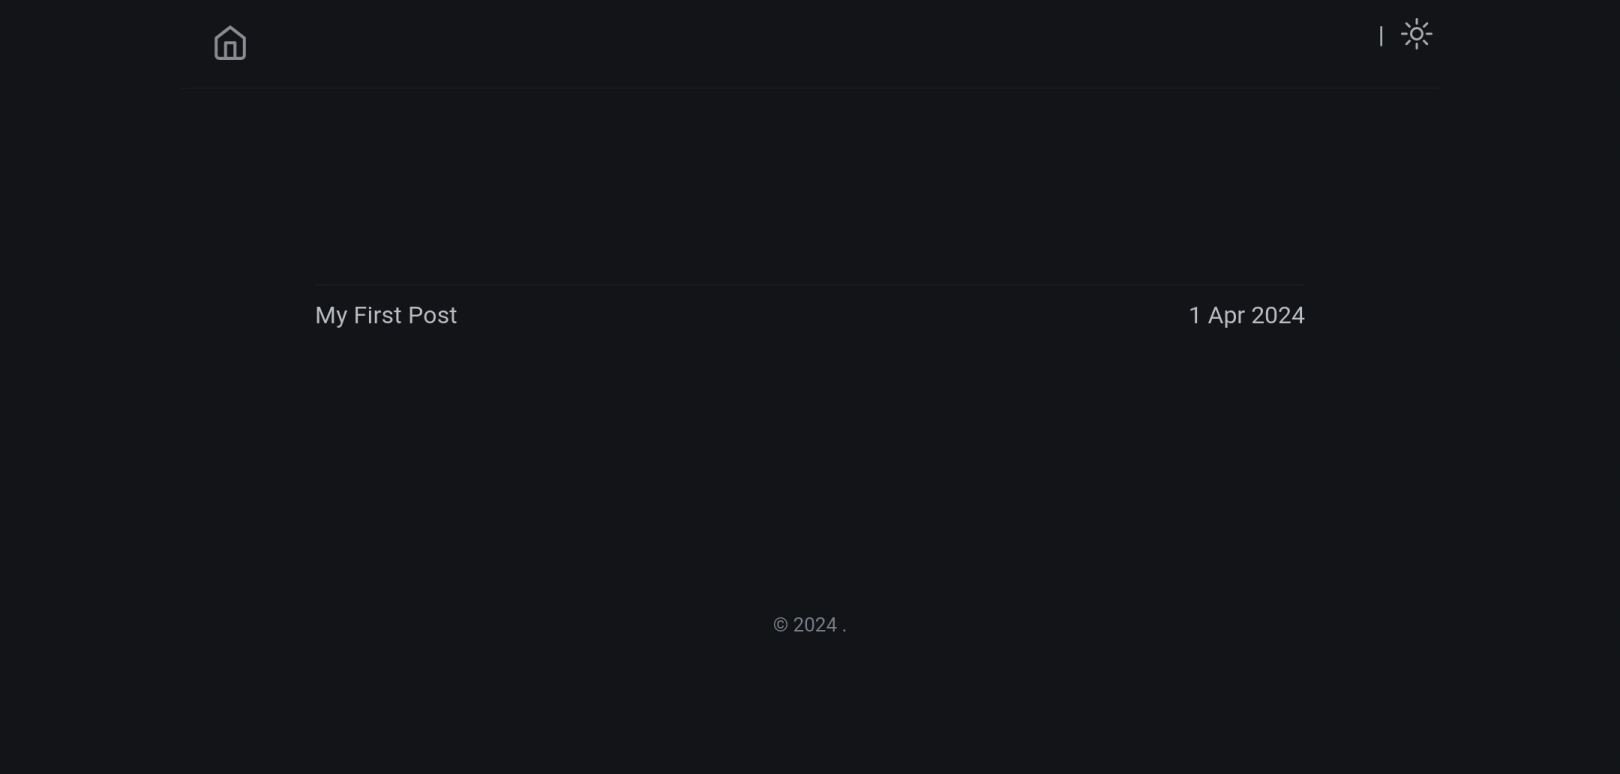1620x774 pixels.
Task: Click the word Post in the title
Action: [432, 315]
